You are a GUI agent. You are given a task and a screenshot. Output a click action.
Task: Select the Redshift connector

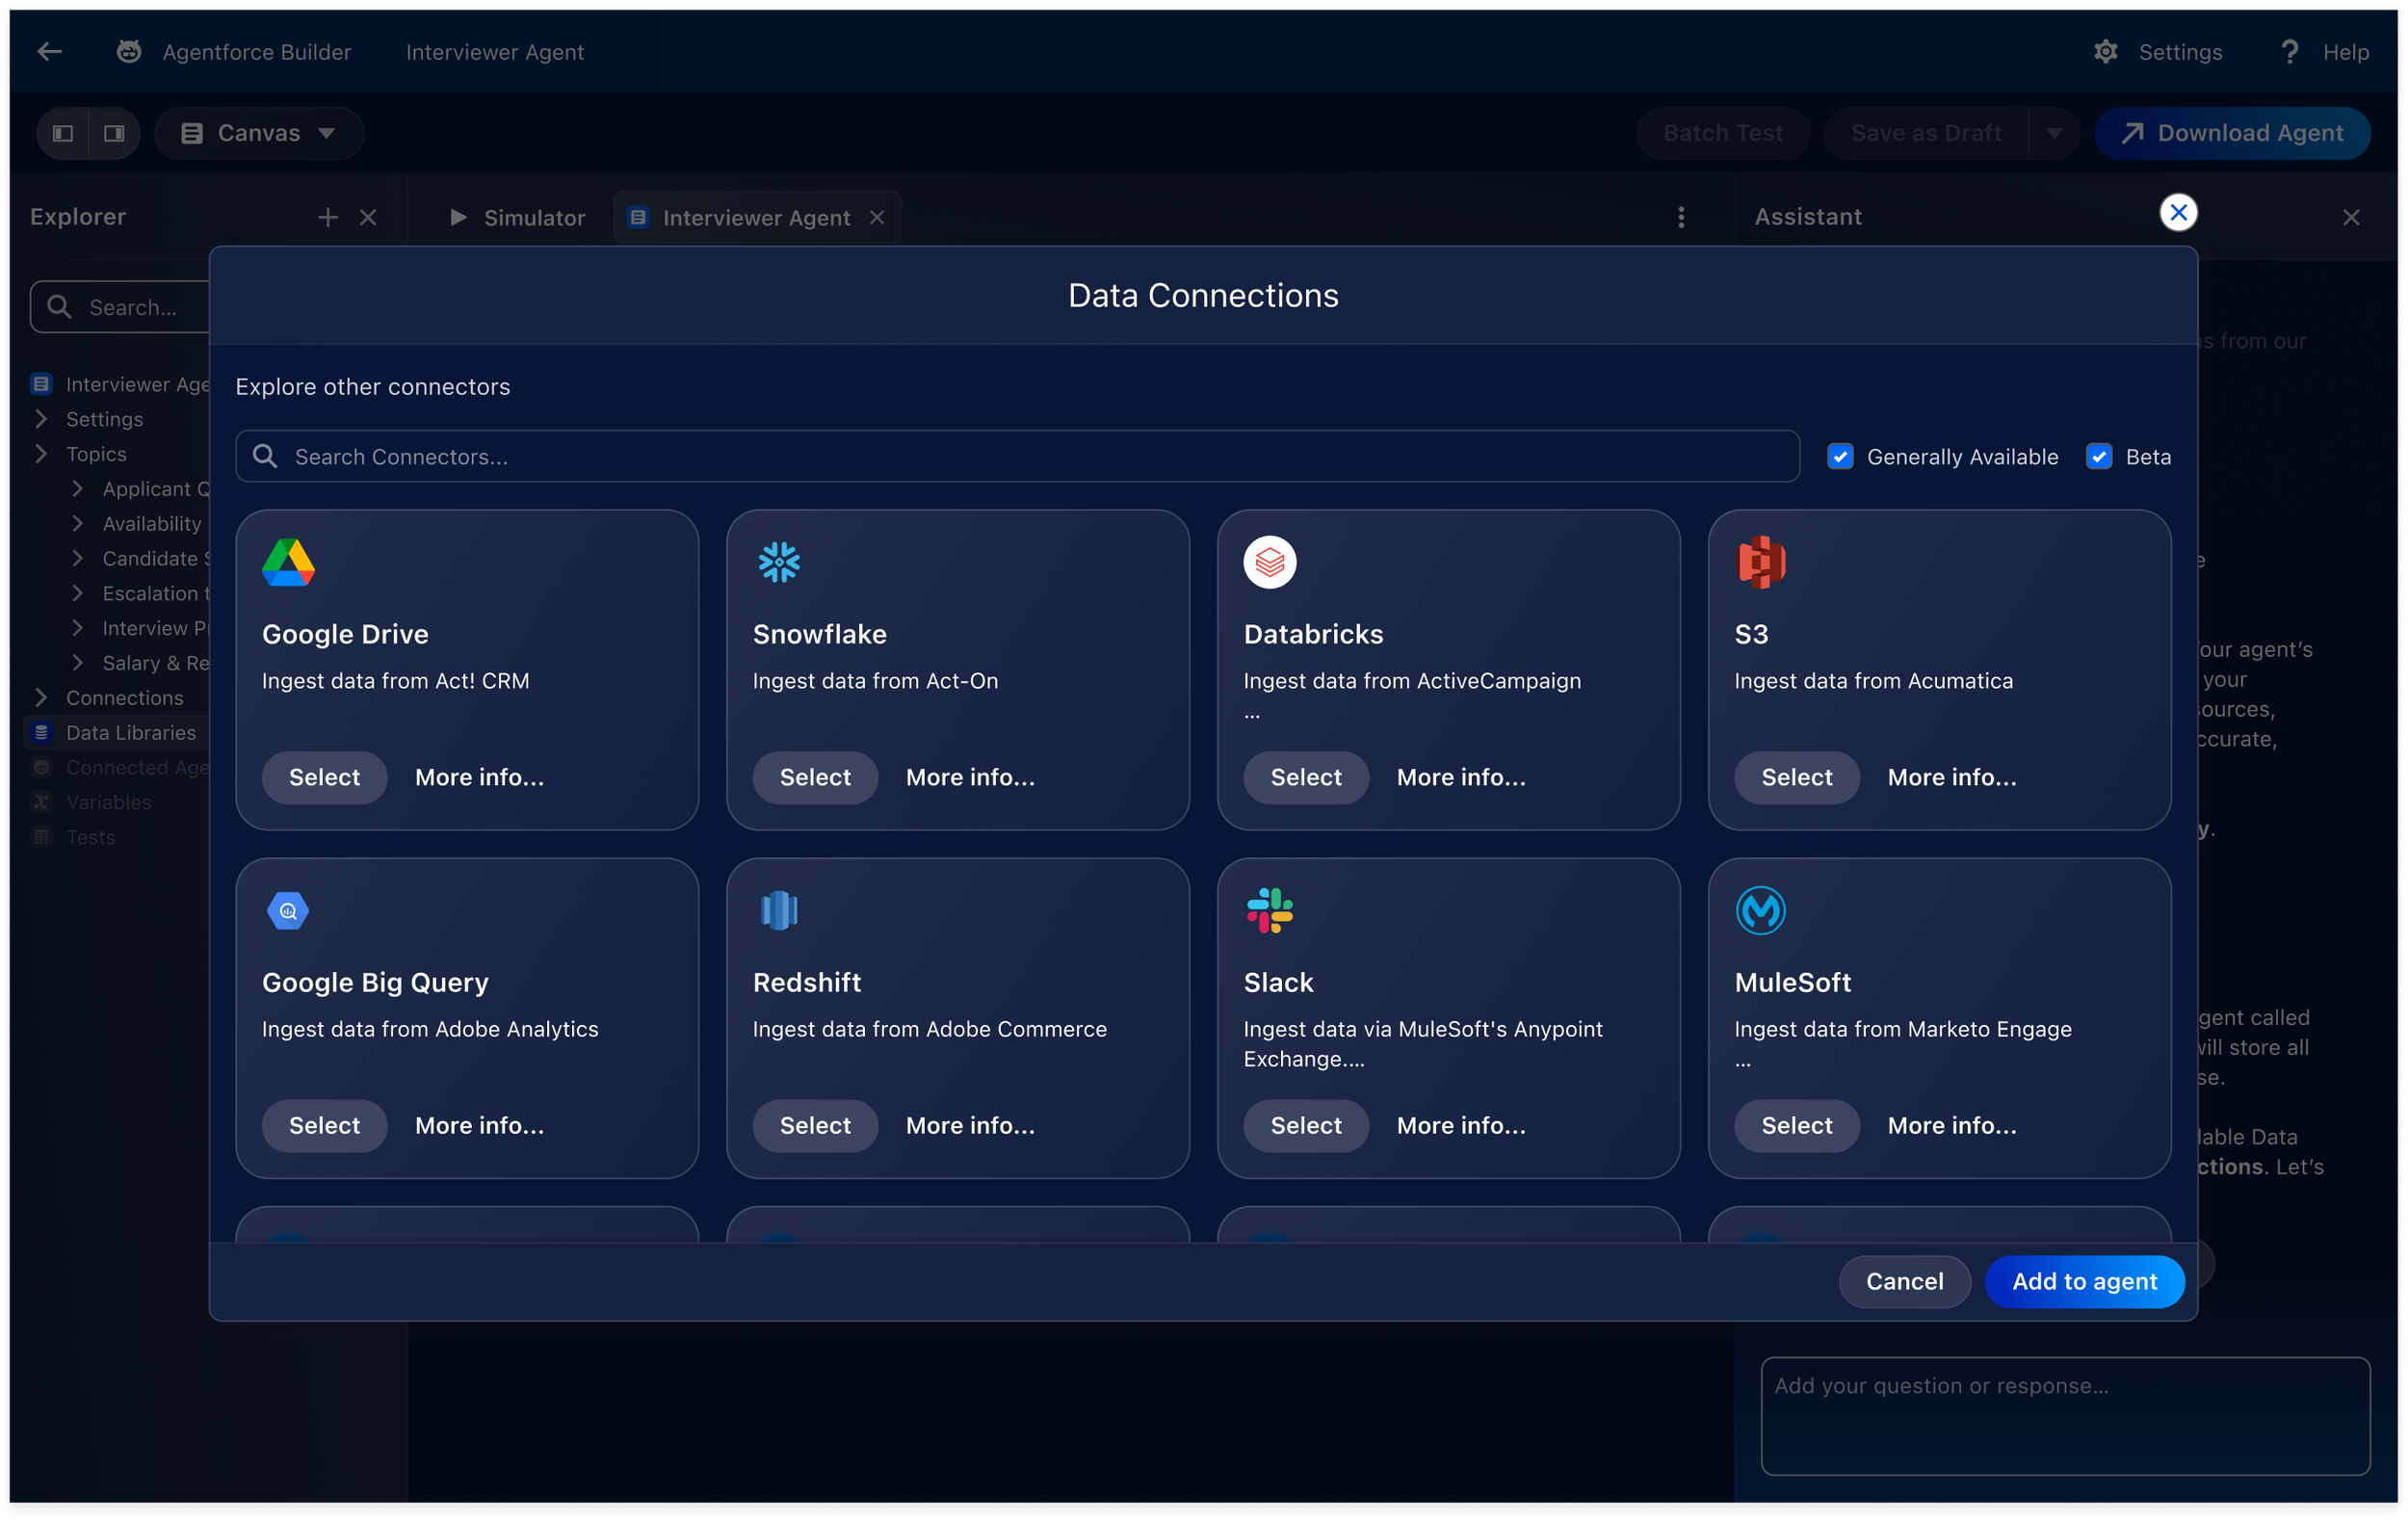click(815, 1125)
